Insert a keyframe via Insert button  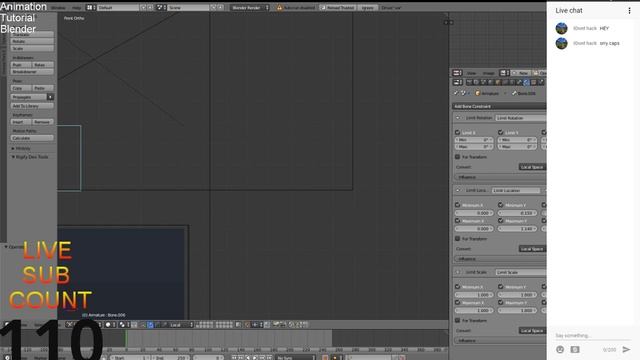tap(21, 122)
